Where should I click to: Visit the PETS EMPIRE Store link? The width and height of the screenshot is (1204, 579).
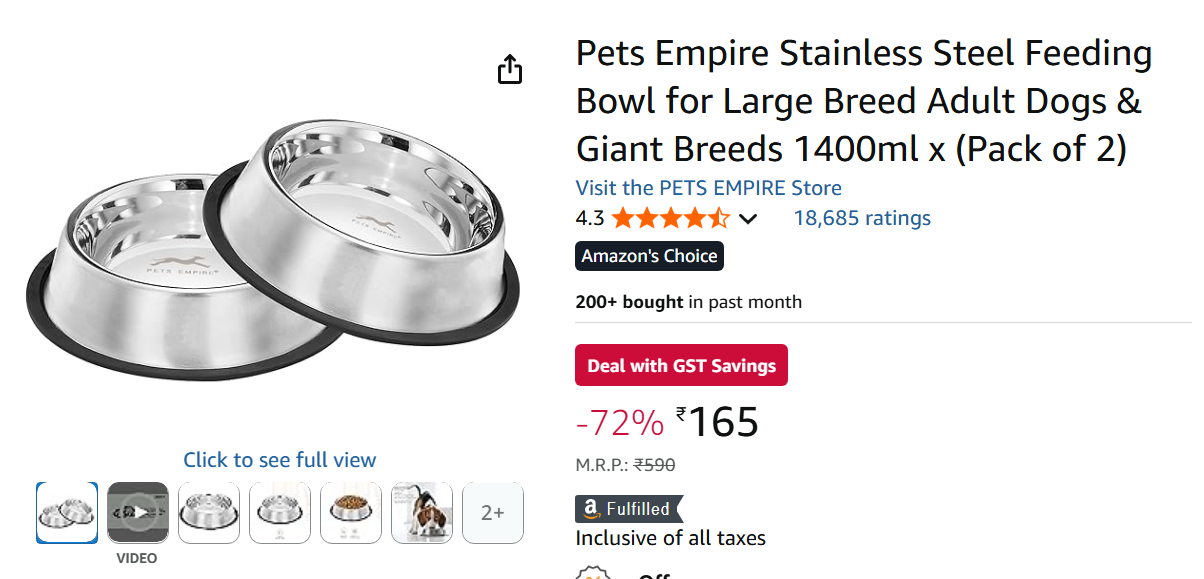(x=708, y=188)
